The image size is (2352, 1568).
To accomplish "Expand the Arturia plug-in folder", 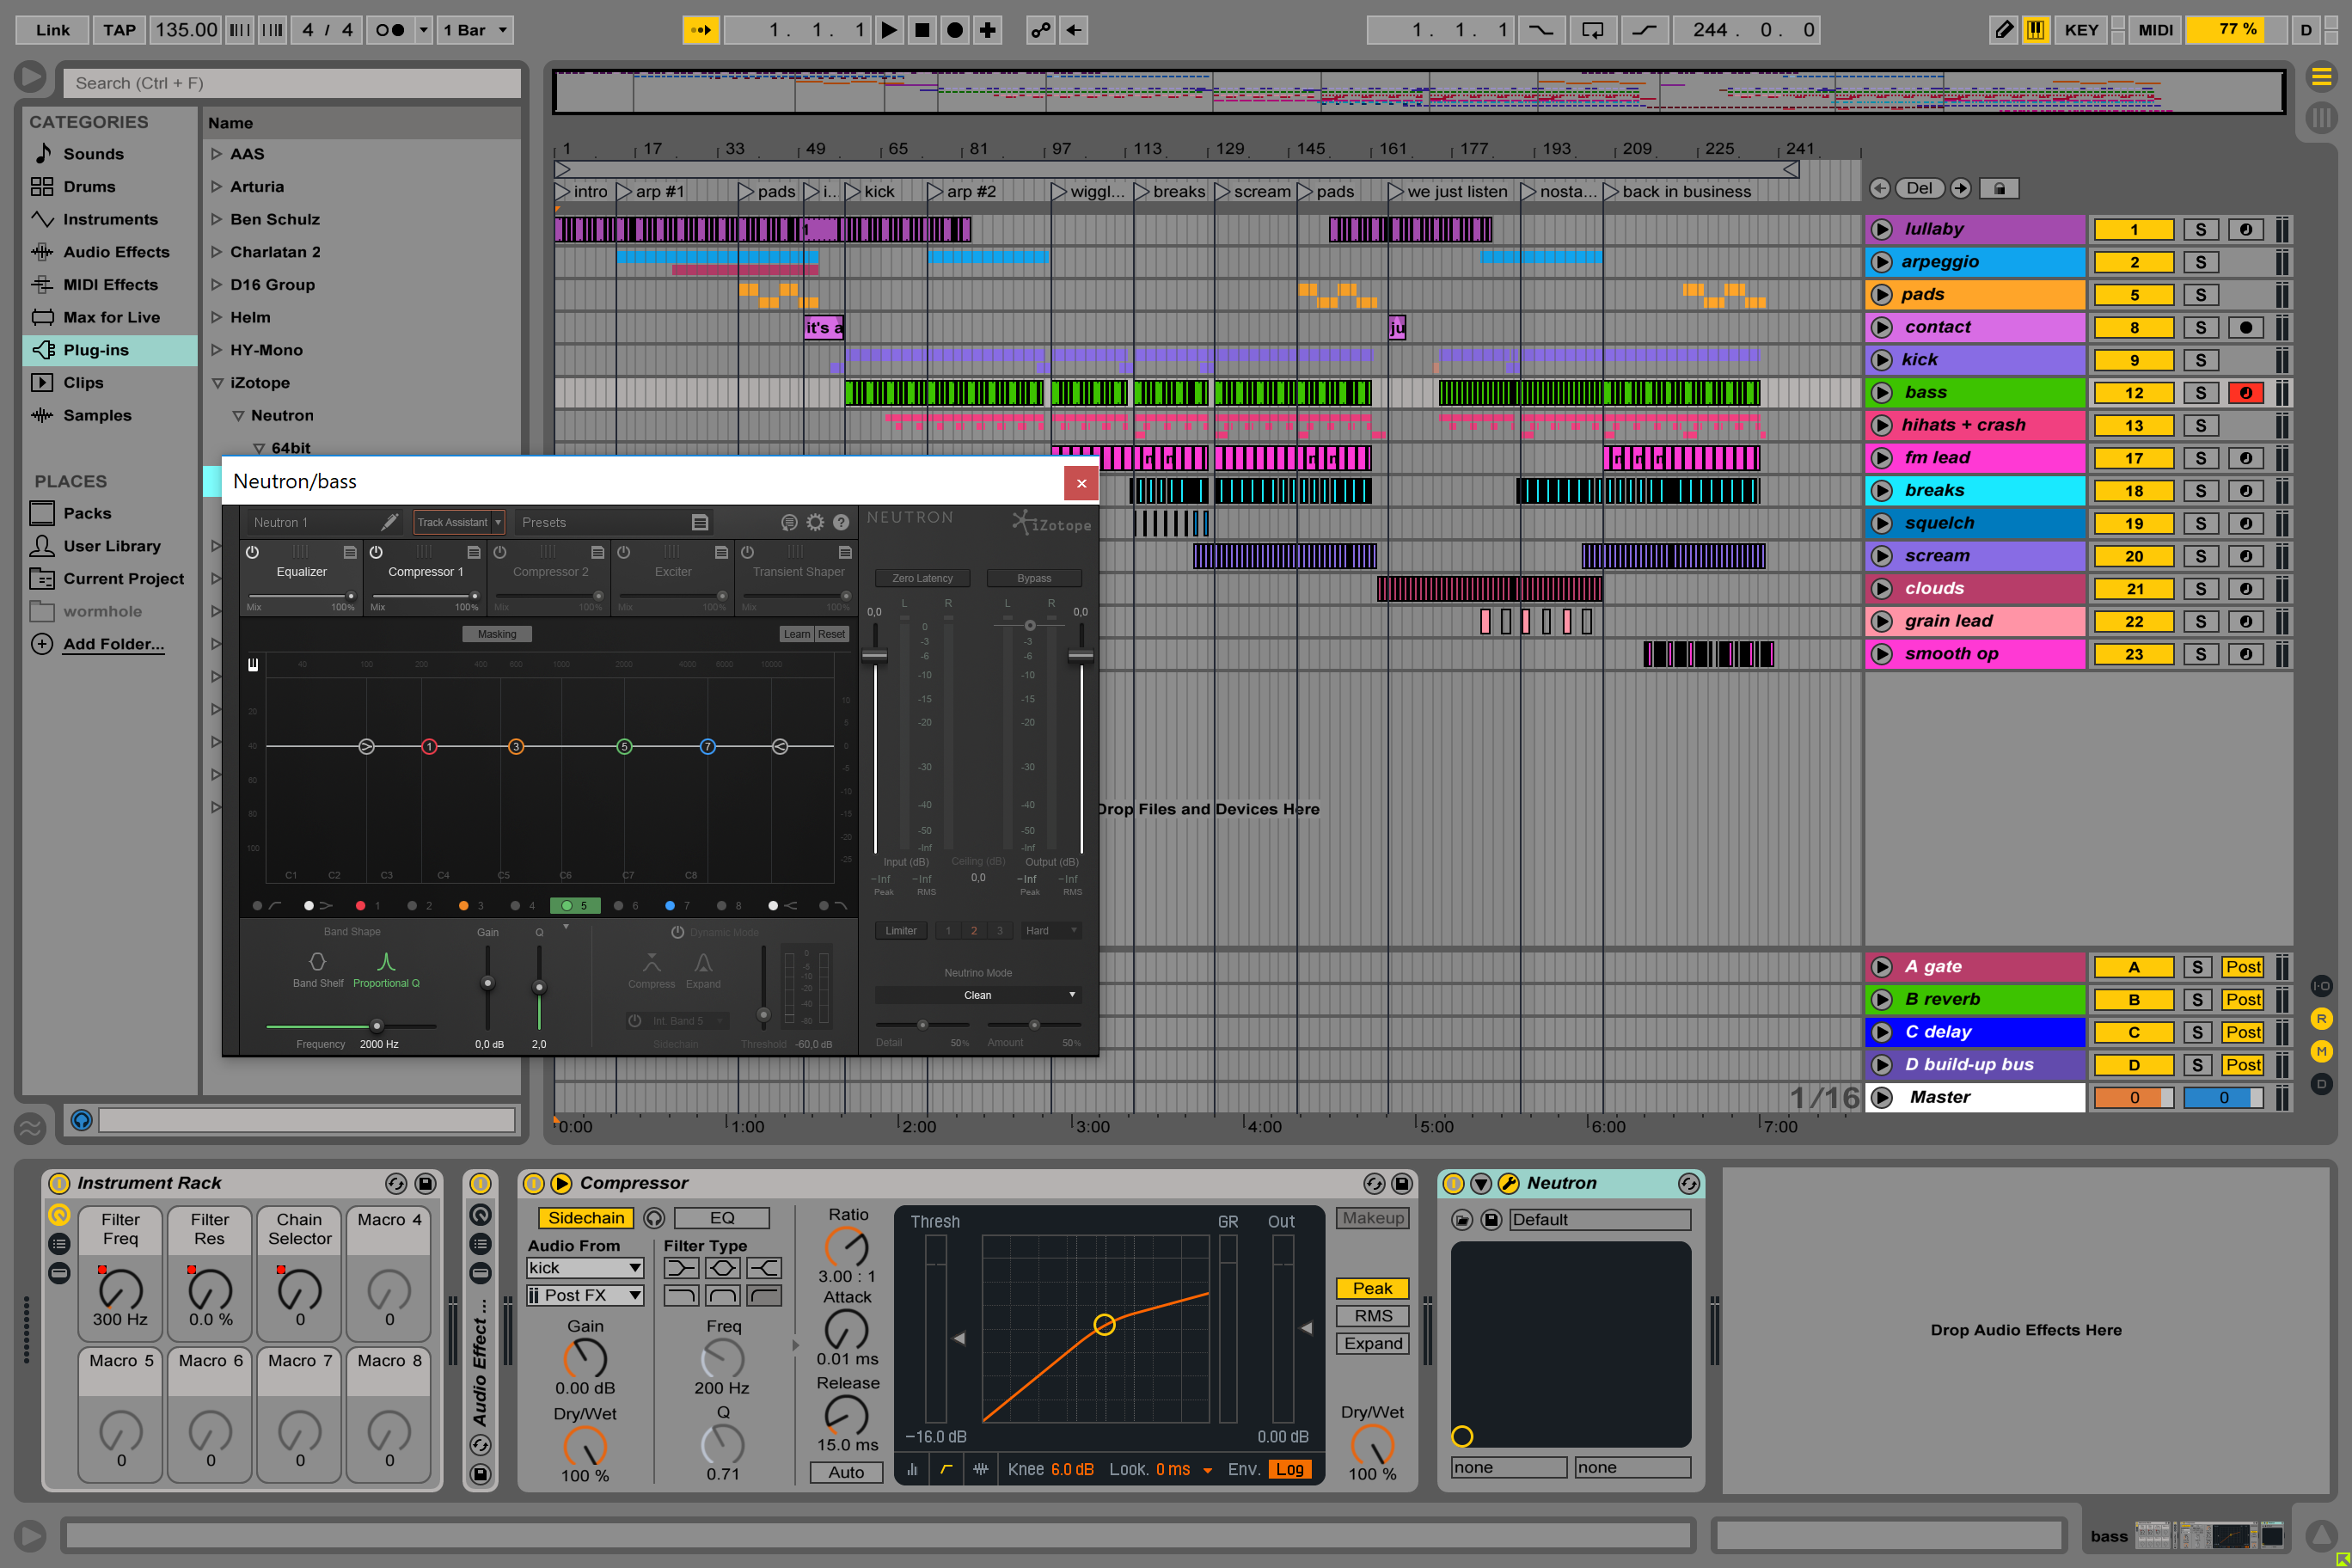I will point(216,187).
